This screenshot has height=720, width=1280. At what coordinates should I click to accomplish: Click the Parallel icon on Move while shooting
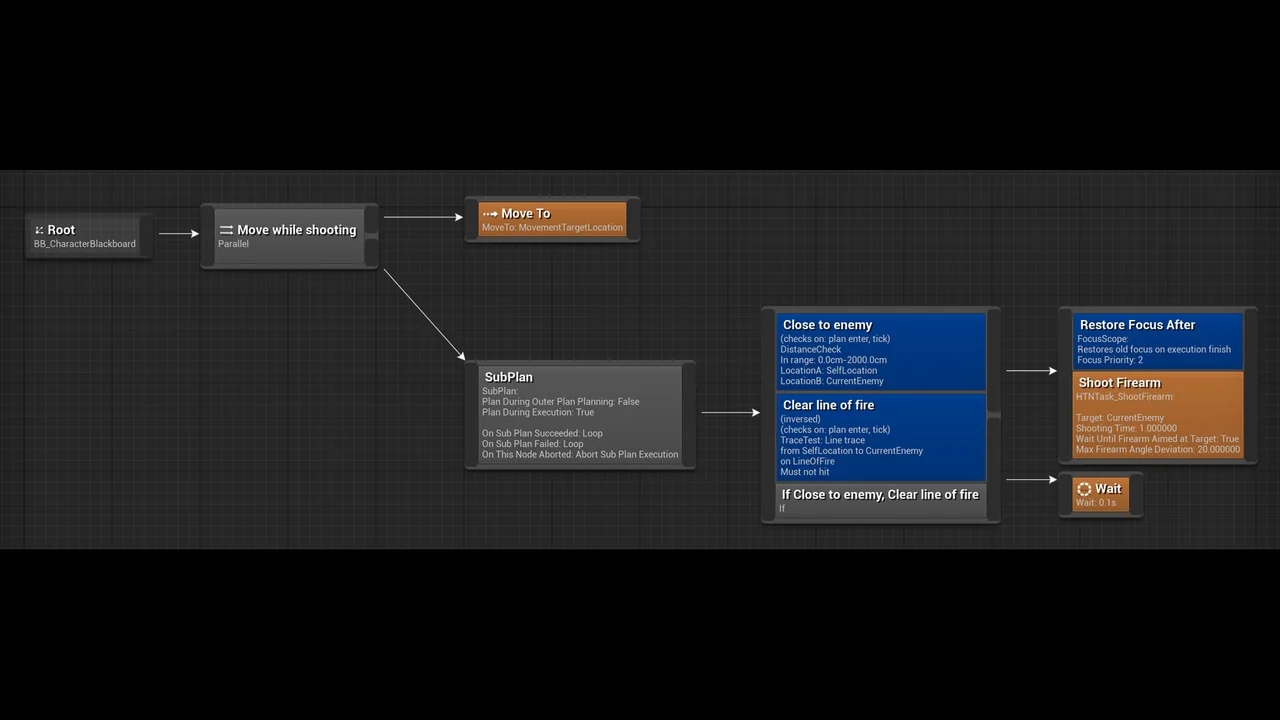[226, 230]
